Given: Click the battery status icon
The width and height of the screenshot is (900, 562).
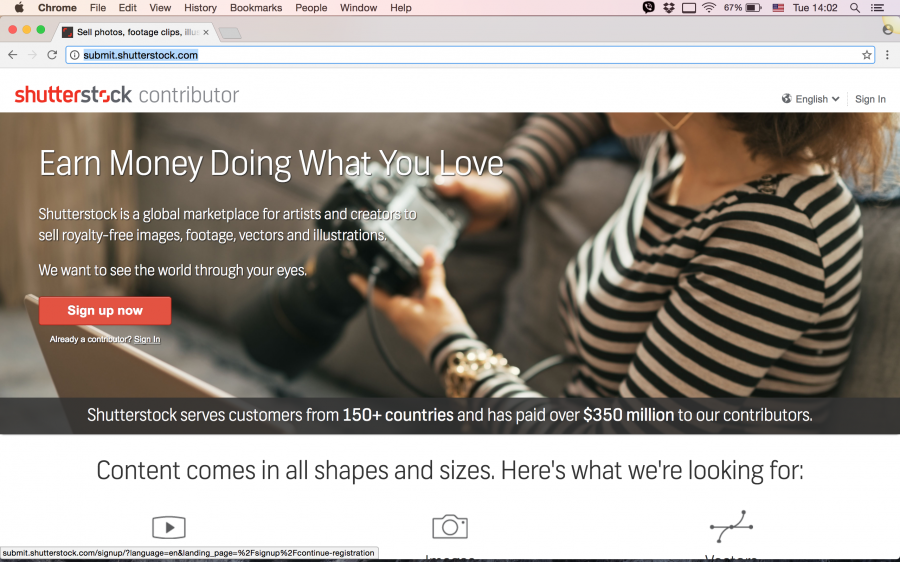Looking at the screenshot, I should [754, 7].
